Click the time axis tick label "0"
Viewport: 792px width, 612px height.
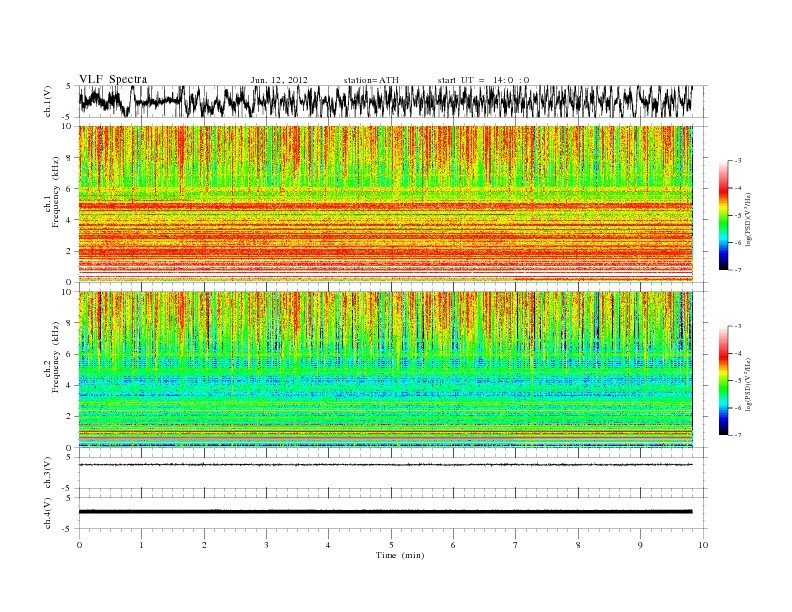pos(79,545)
